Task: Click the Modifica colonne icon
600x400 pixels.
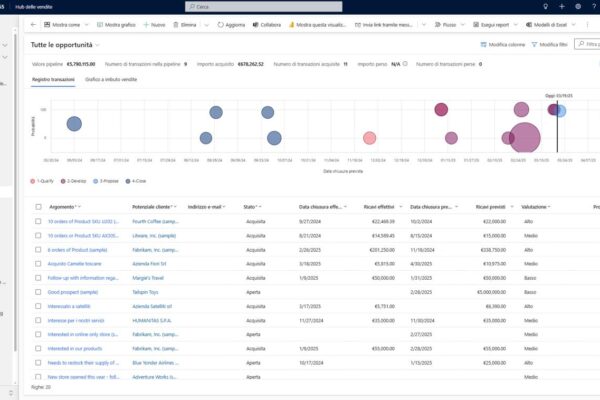Action: pyautogui.click(x=483, y=45)
